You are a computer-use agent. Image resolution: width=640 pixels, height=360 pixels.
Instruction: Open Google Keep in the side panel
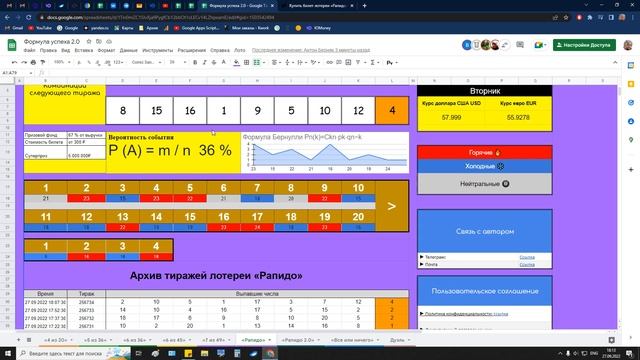631,84
